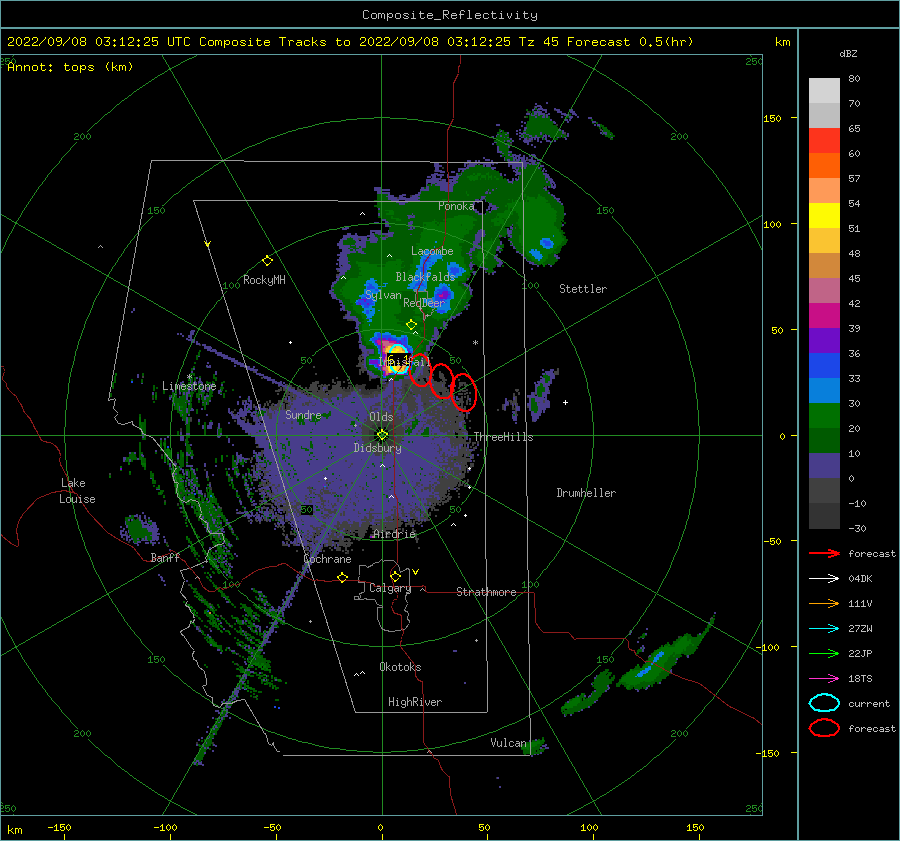Click the 'Annot: tops (km)' annotation label
Screen dimensions: 900x841
click(x=70, y=67)
